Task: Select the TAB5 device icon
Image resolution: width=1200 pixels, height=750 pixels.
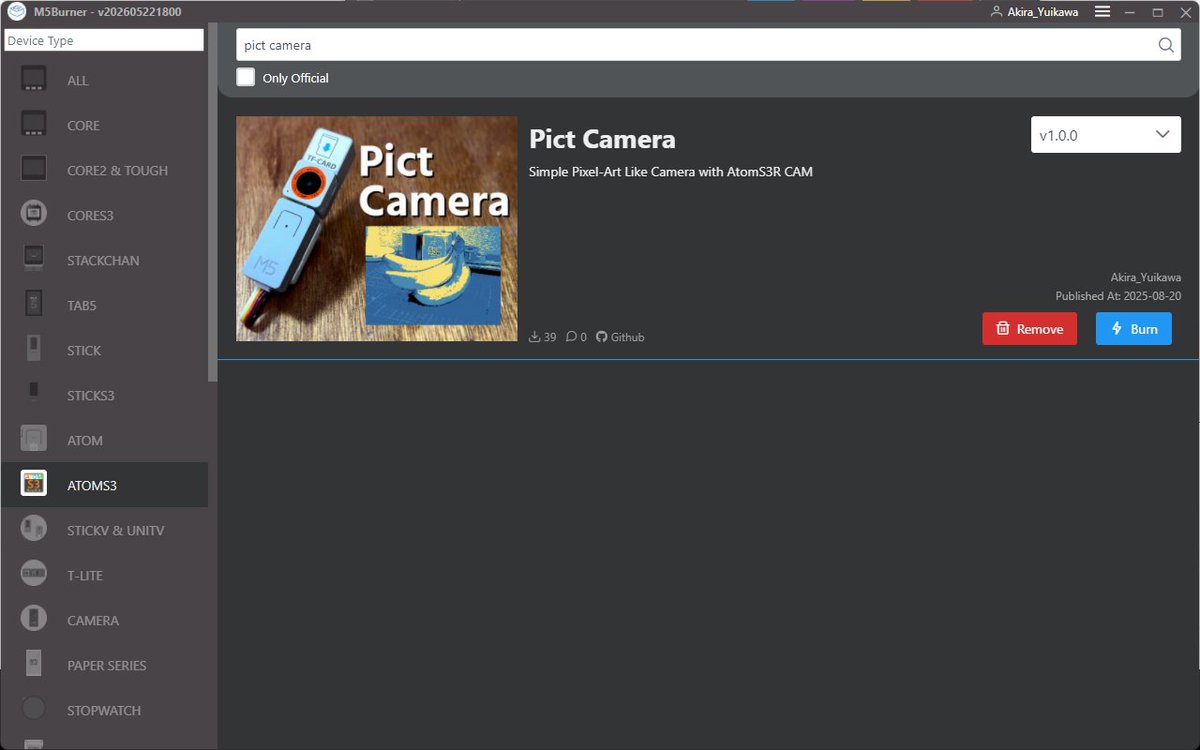Action: click(34, 305)
